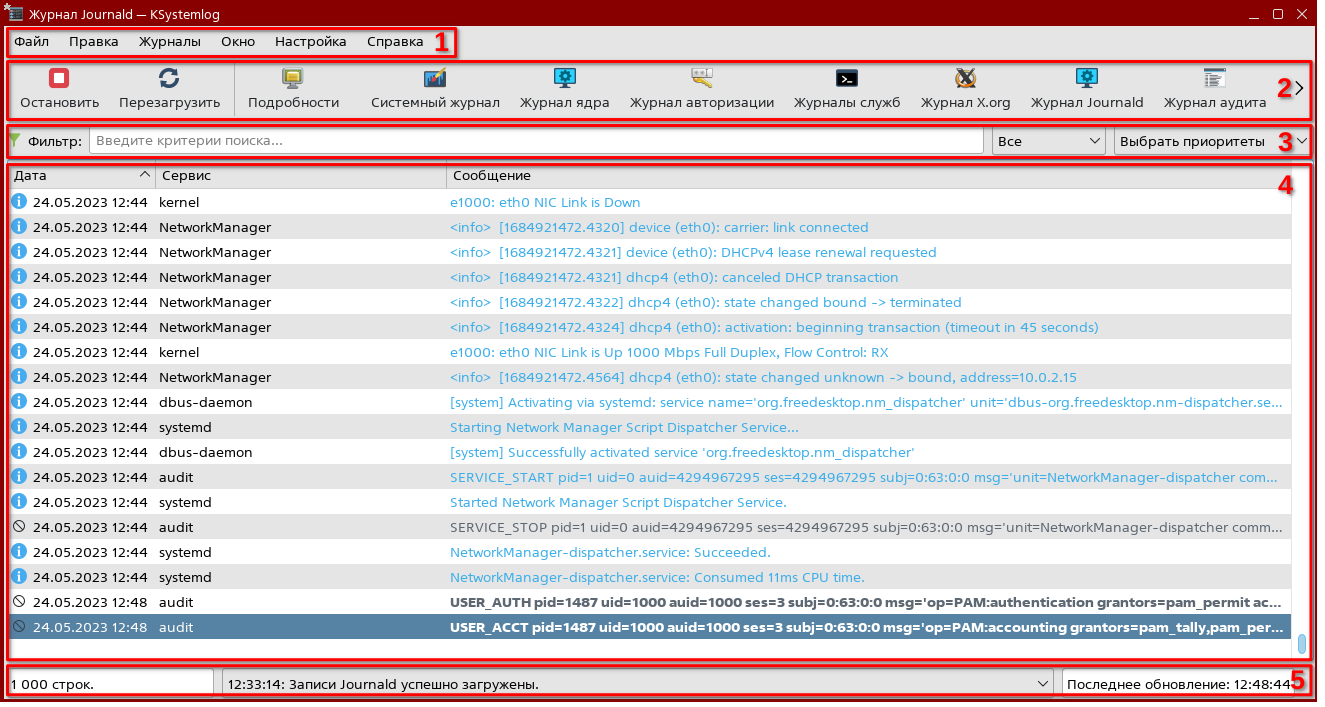Expand the toolbar overflow chevron

1299,88
